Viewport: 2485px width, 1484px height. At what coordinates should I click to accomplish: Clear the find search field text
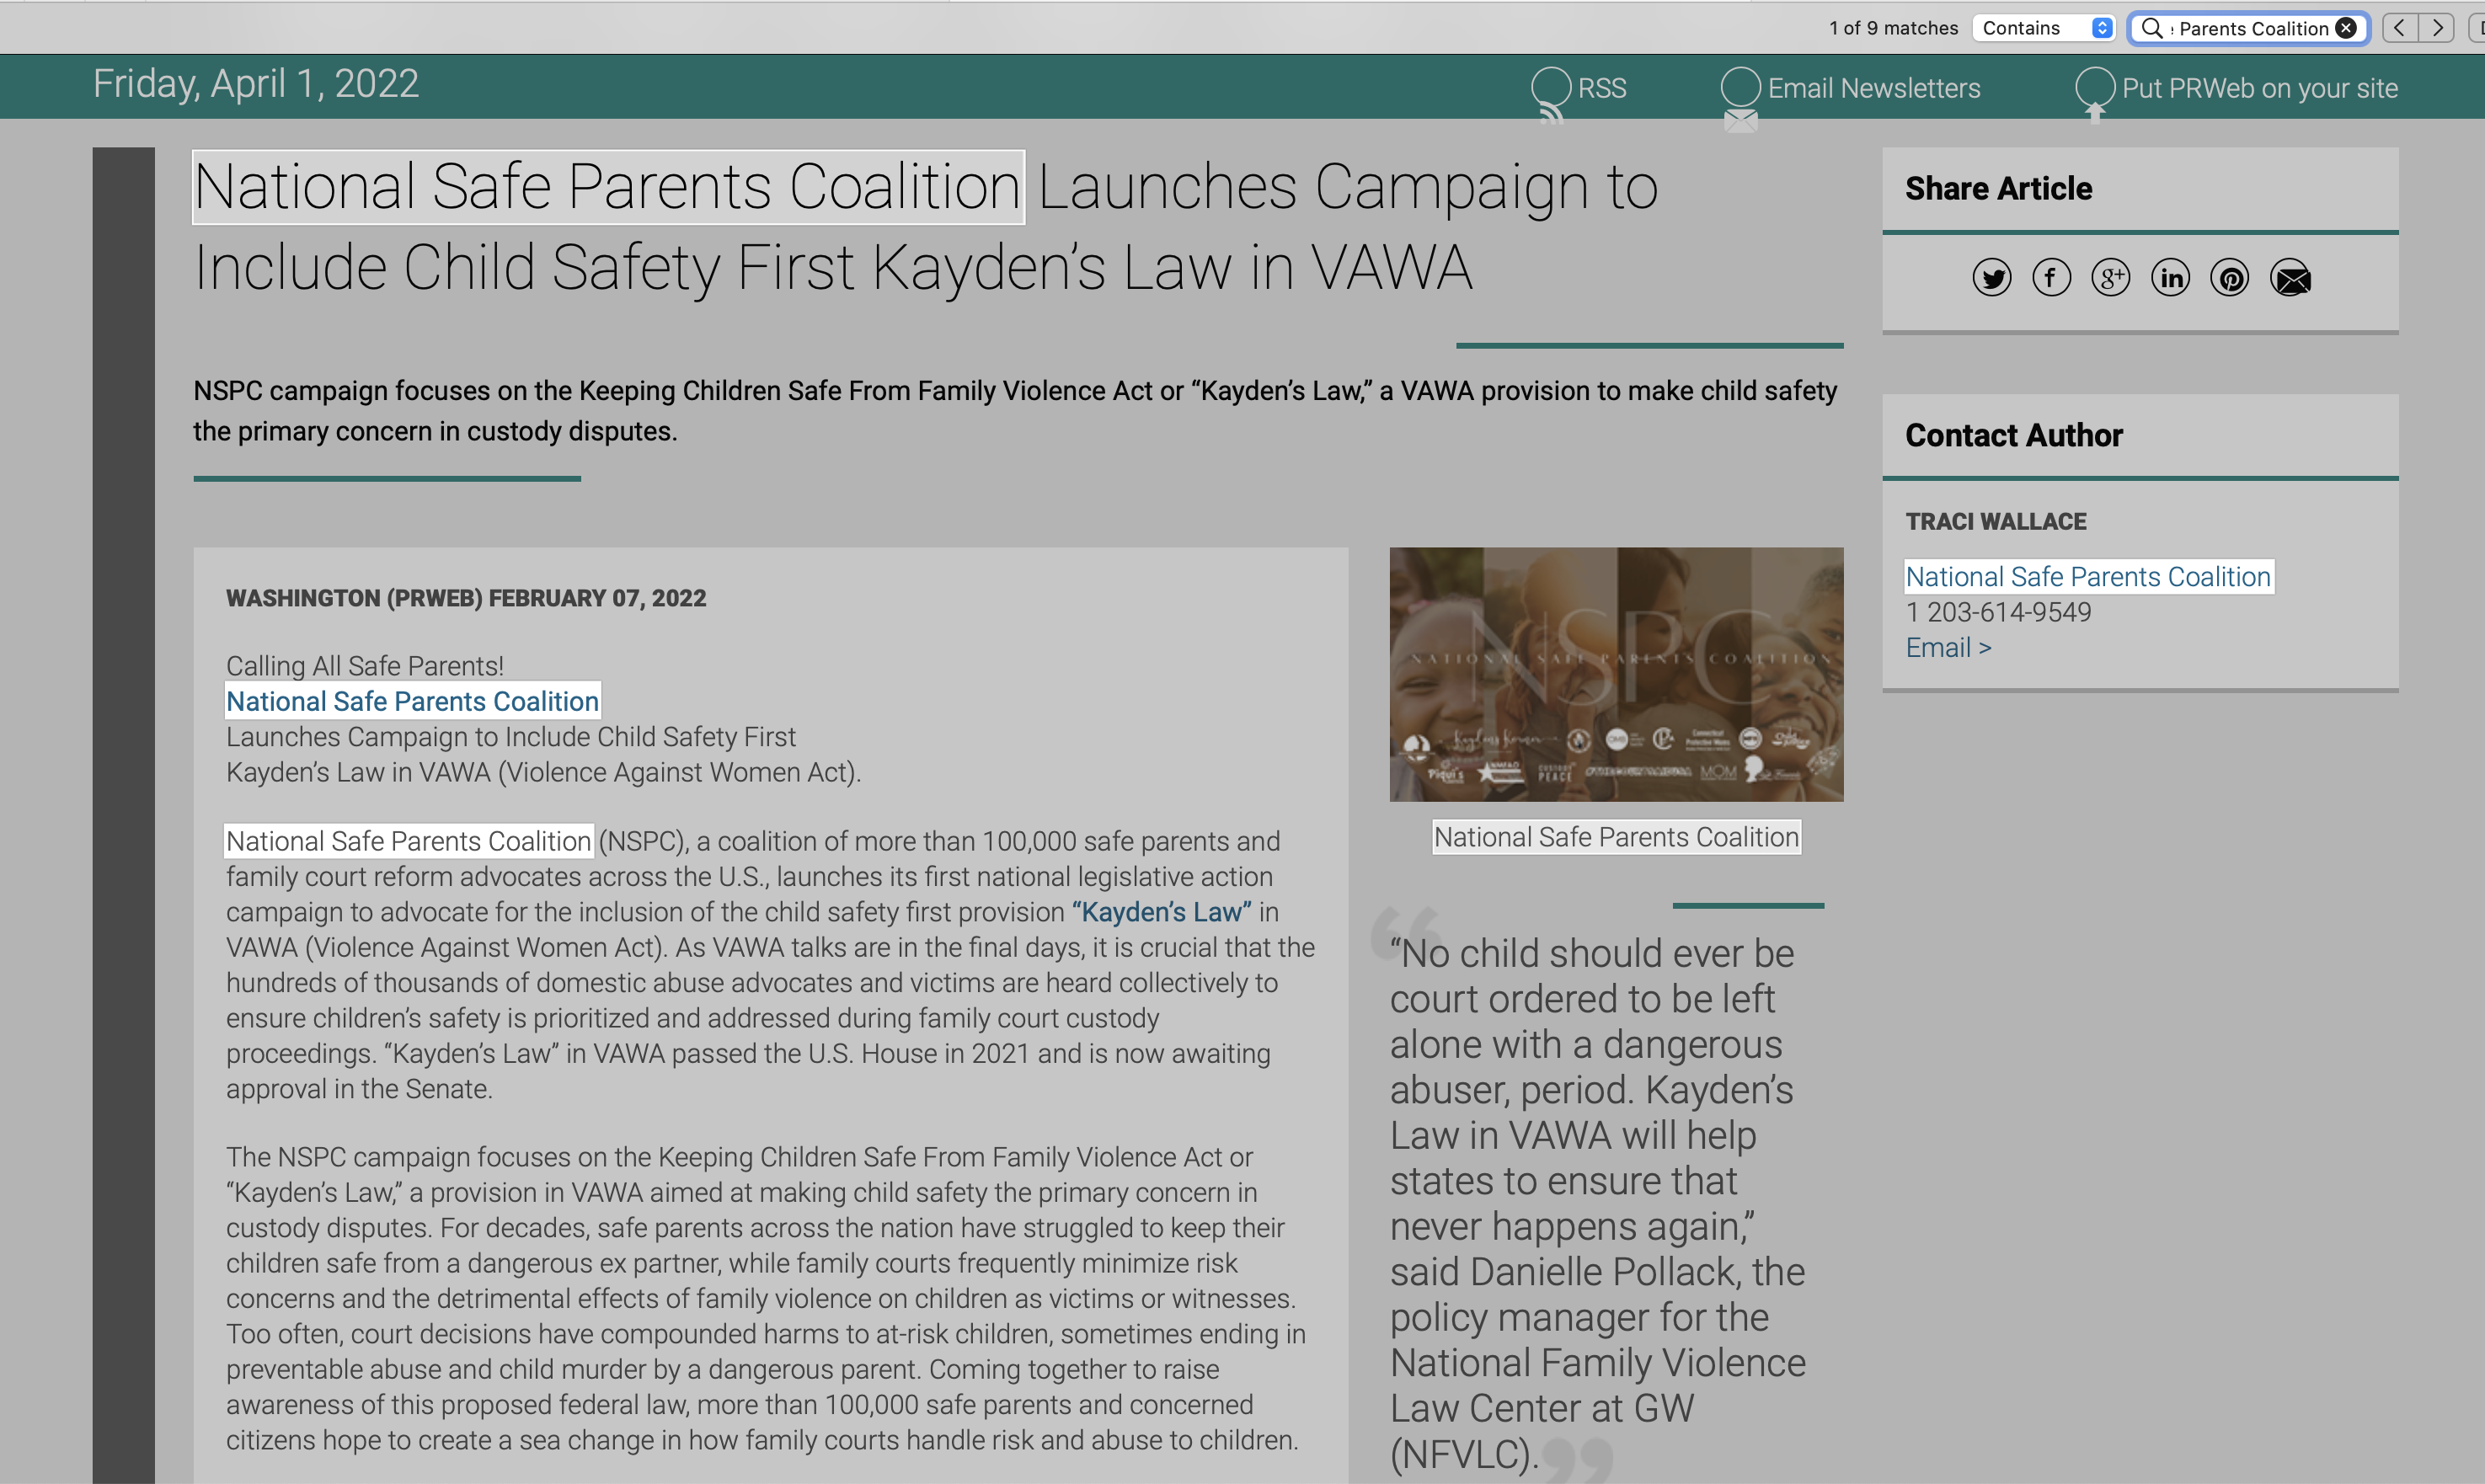pos(2346,28)
